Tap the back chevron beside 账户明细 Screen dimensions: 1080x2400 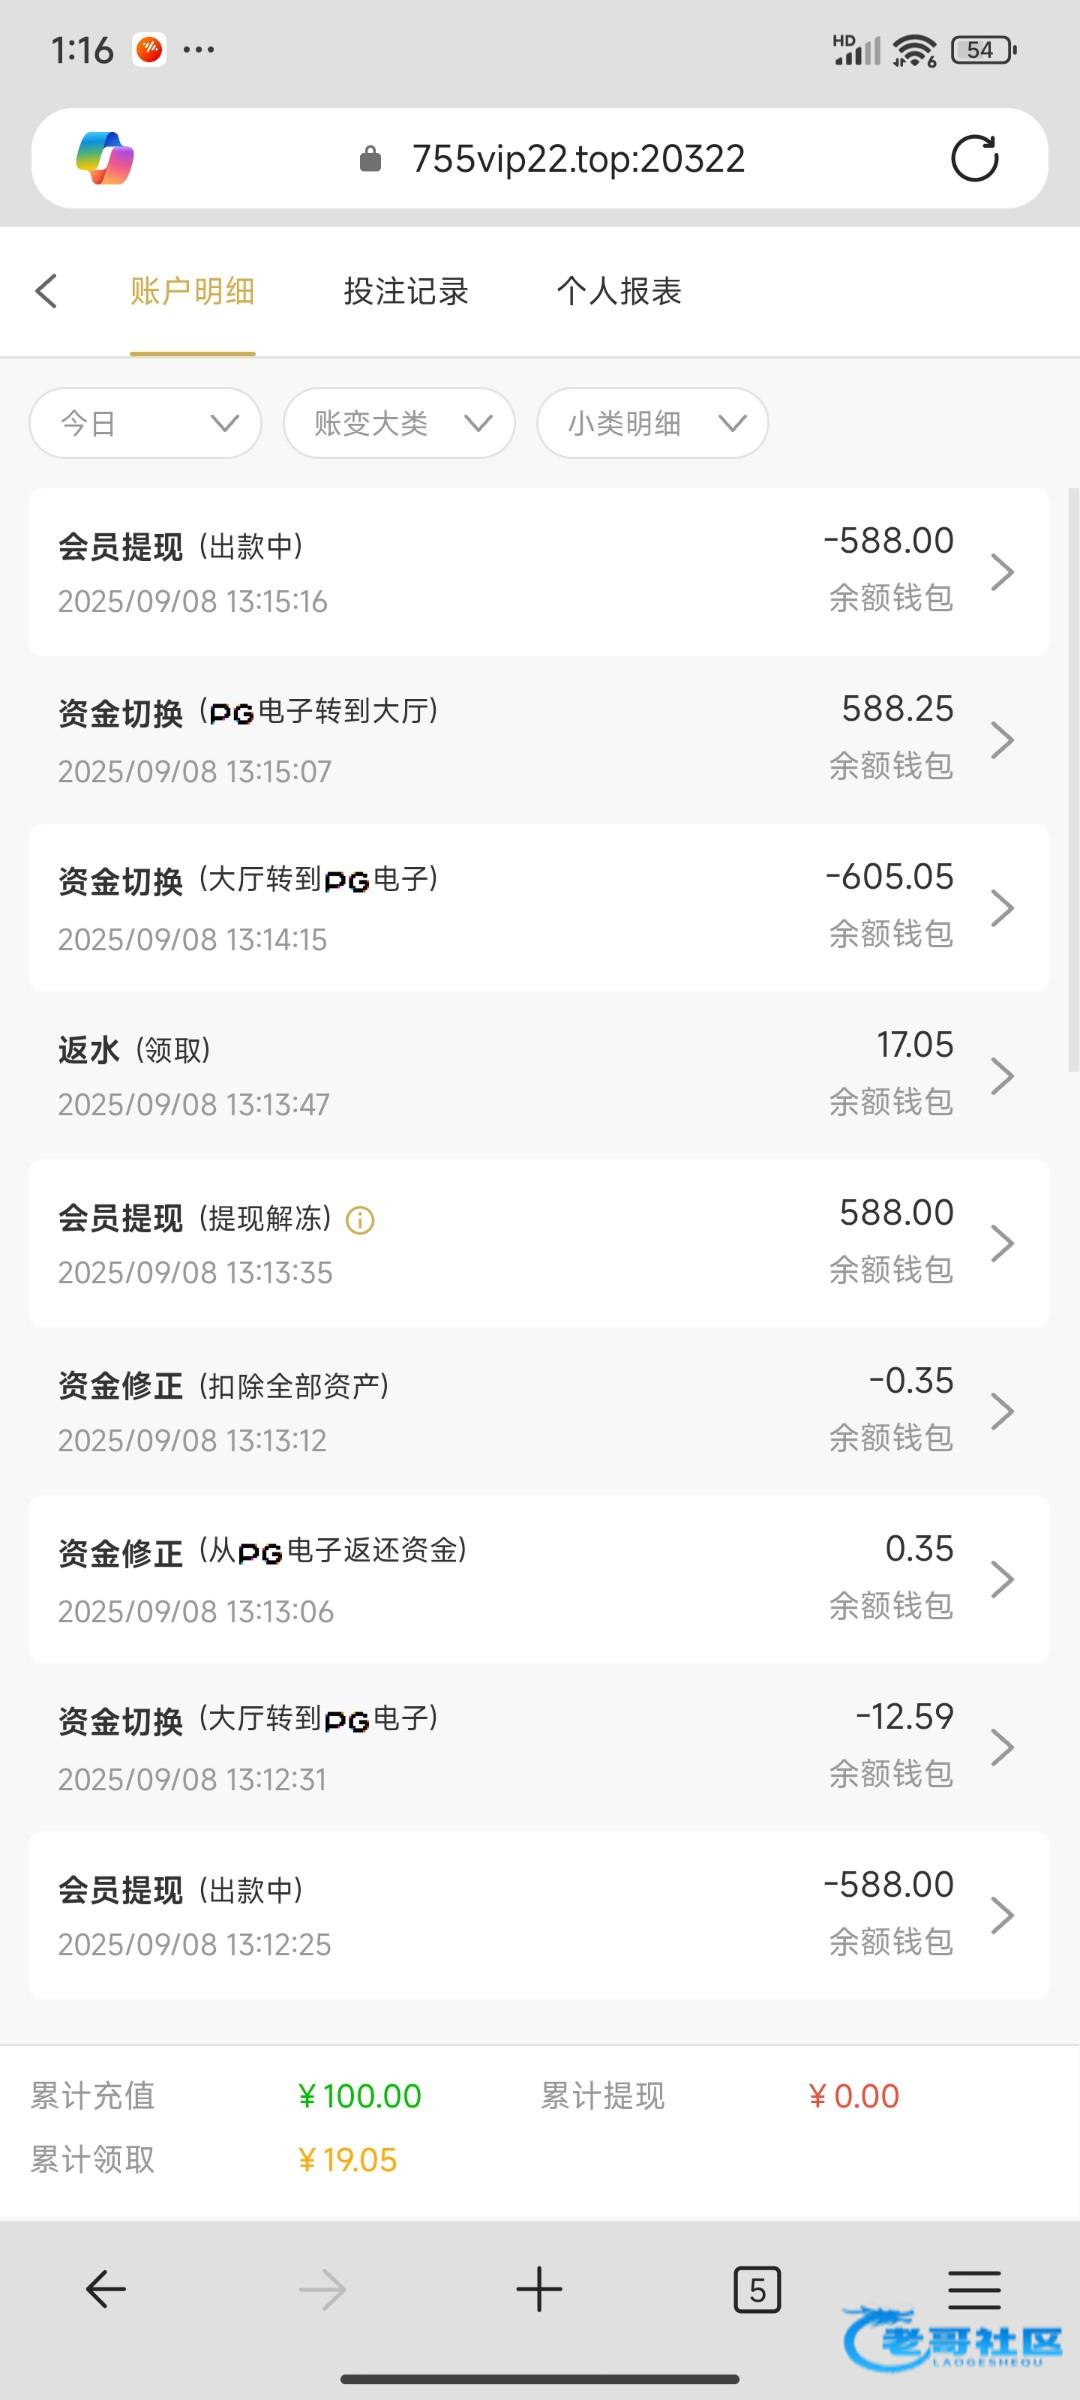click(x=46, y=291)
